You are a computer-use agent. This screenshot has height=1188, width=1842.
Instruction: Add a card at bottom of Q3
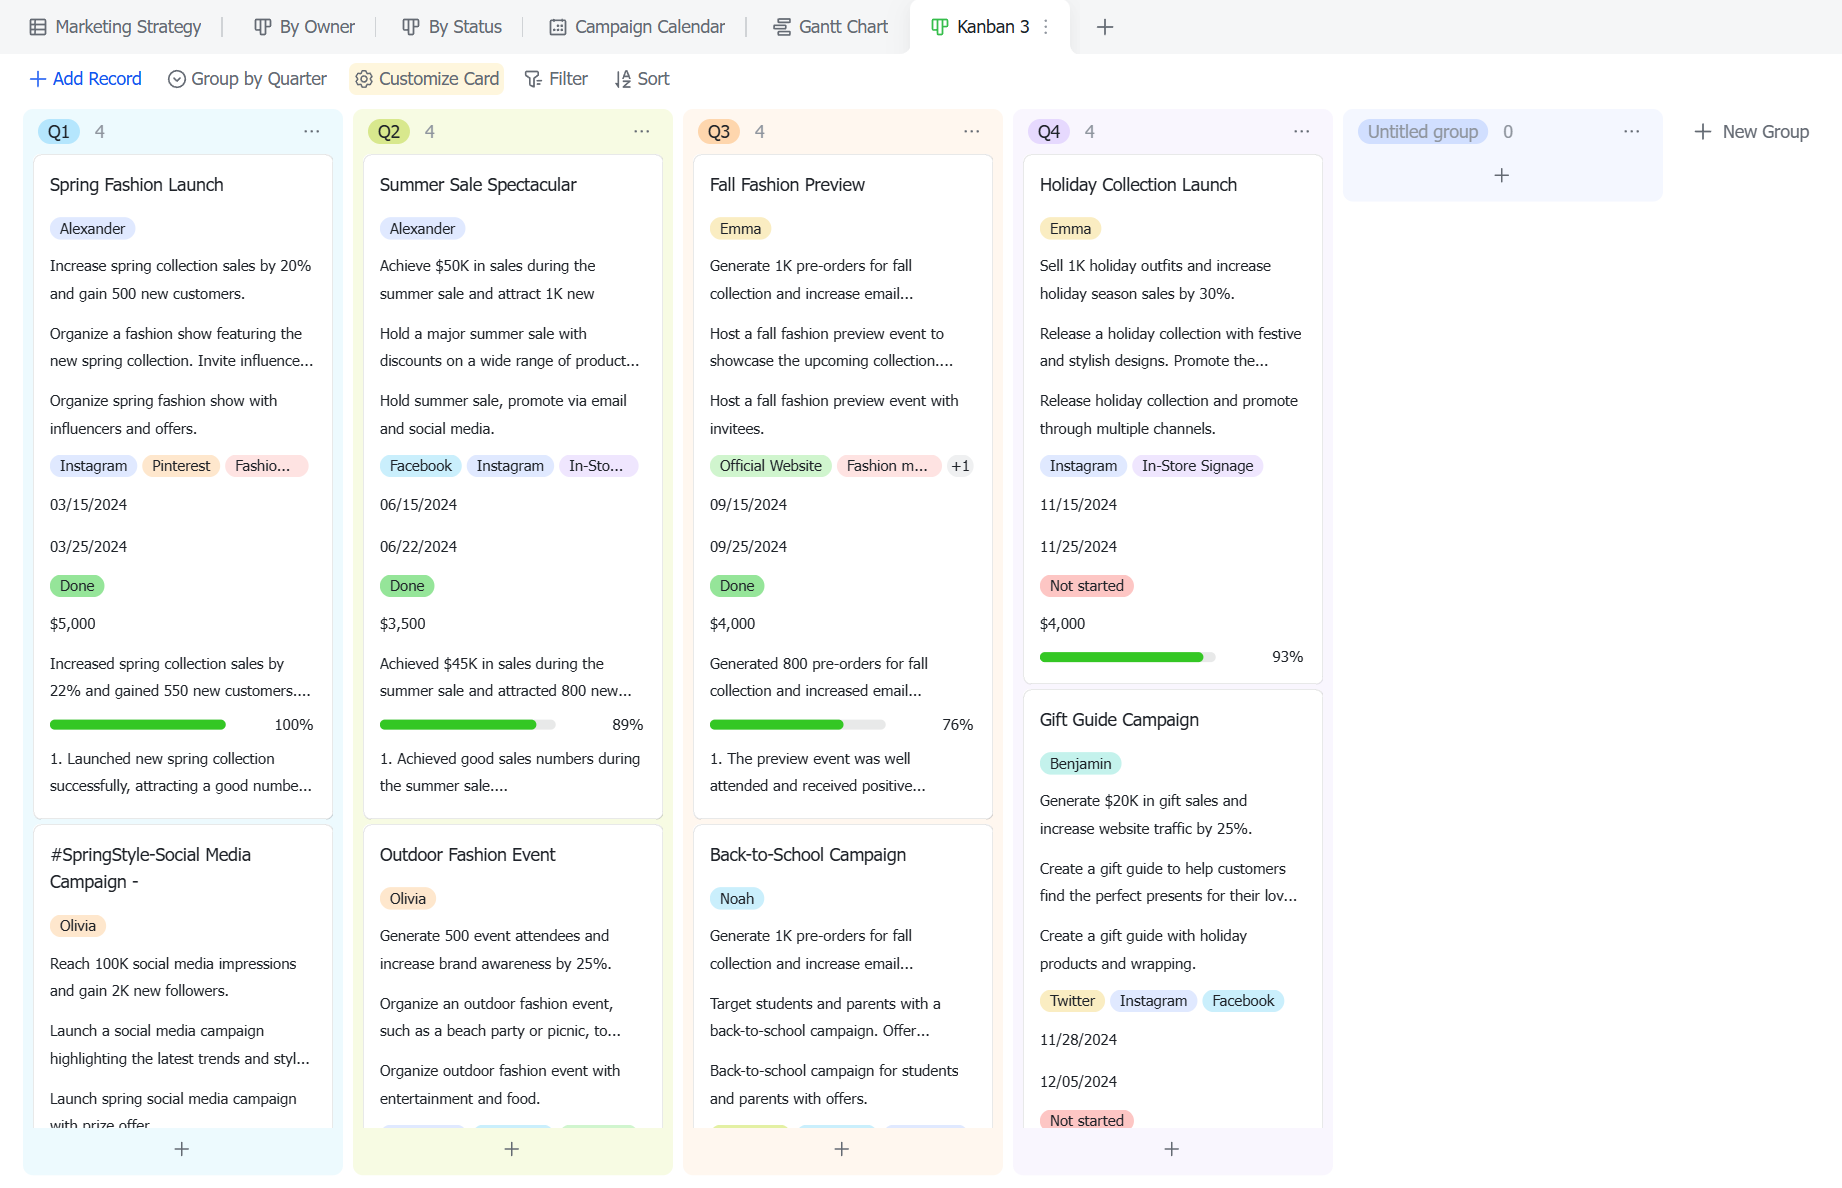coord(842,1149)
